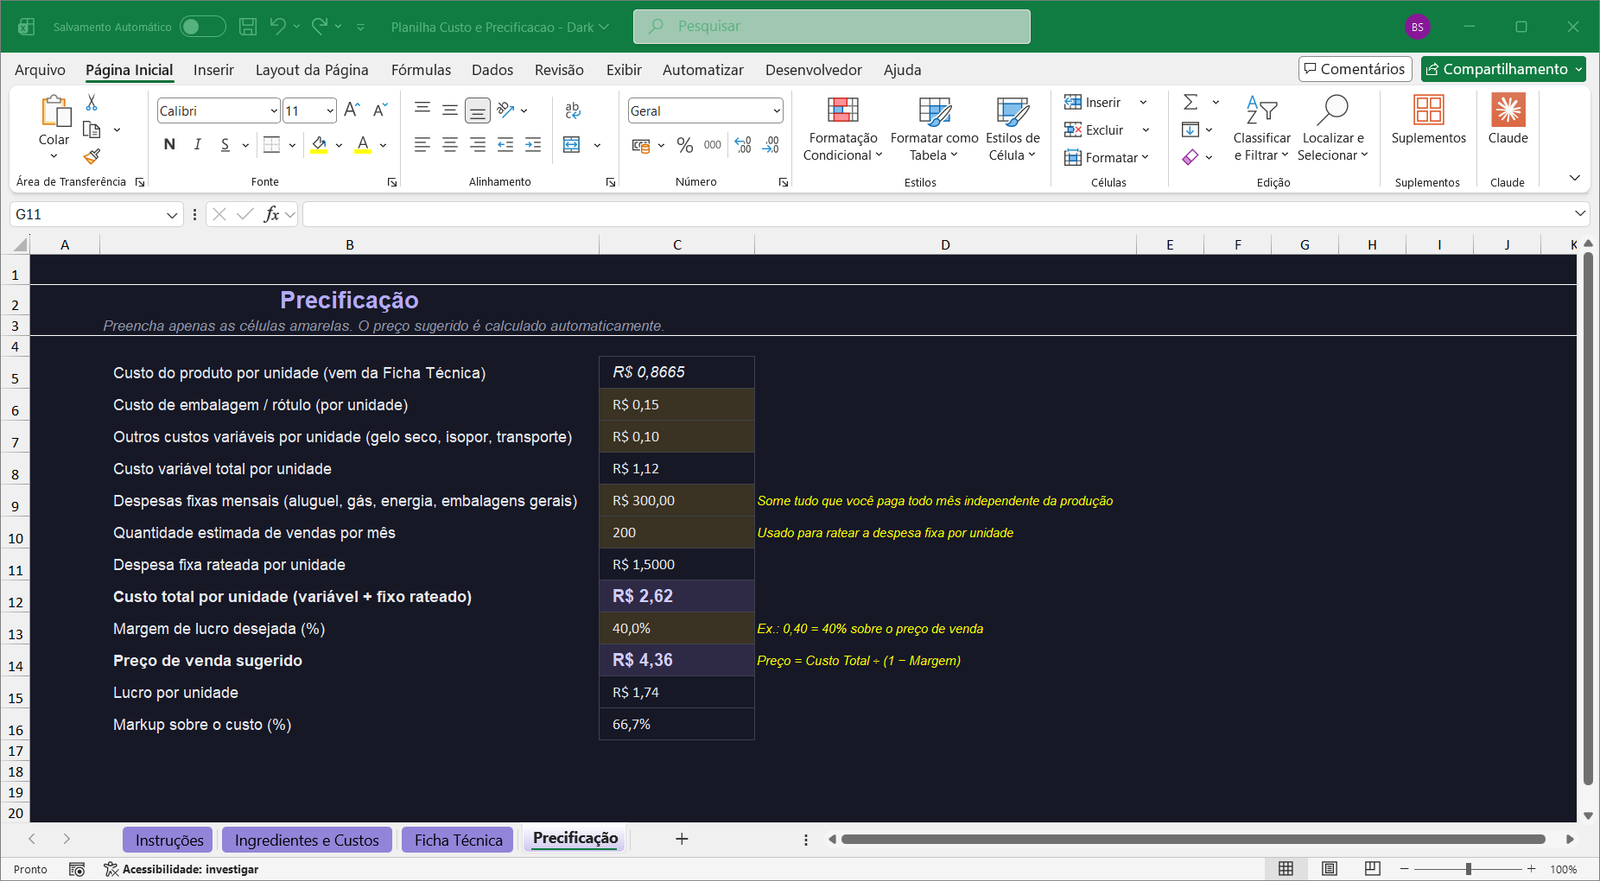Select cell with R$ 300,00 fixed expenses

point(677,500)
